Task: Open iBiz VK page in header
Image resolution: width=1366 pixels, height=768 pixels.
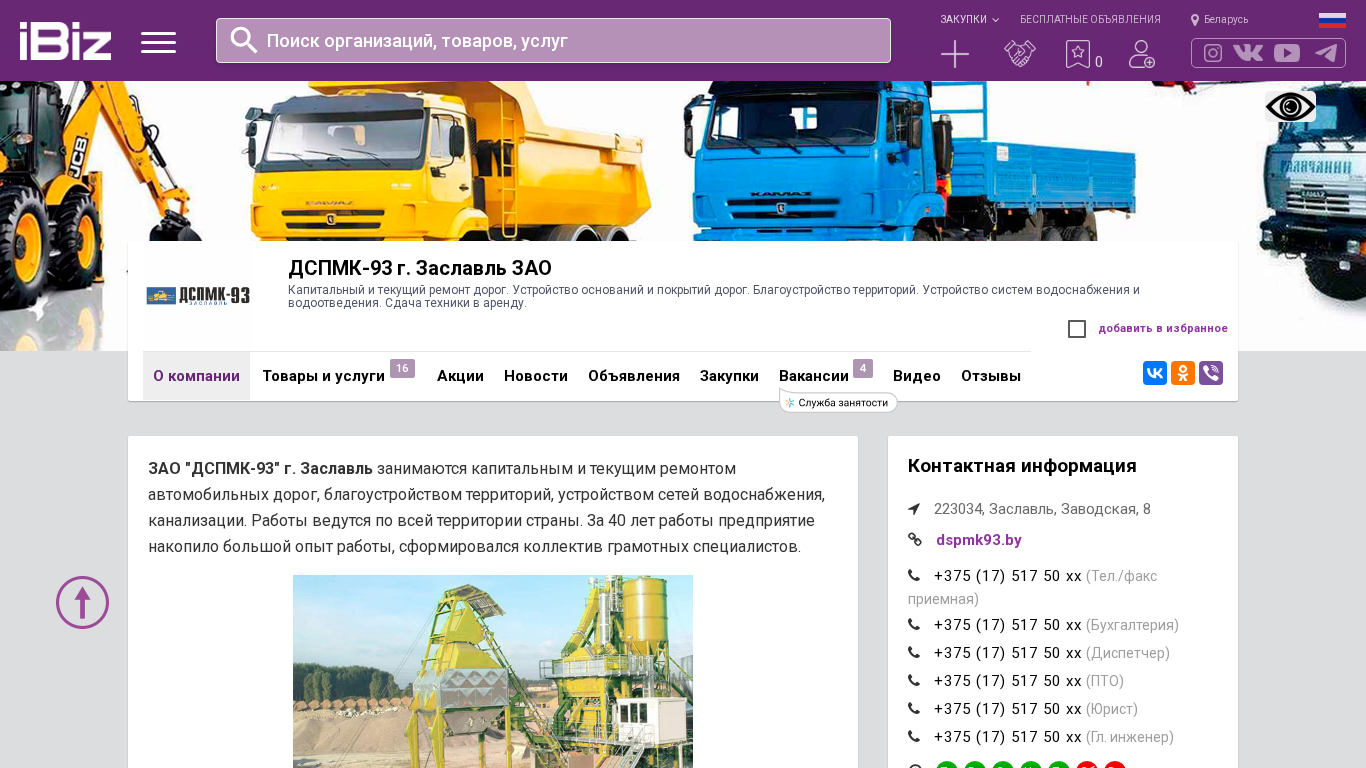Action: point(1248,53)
